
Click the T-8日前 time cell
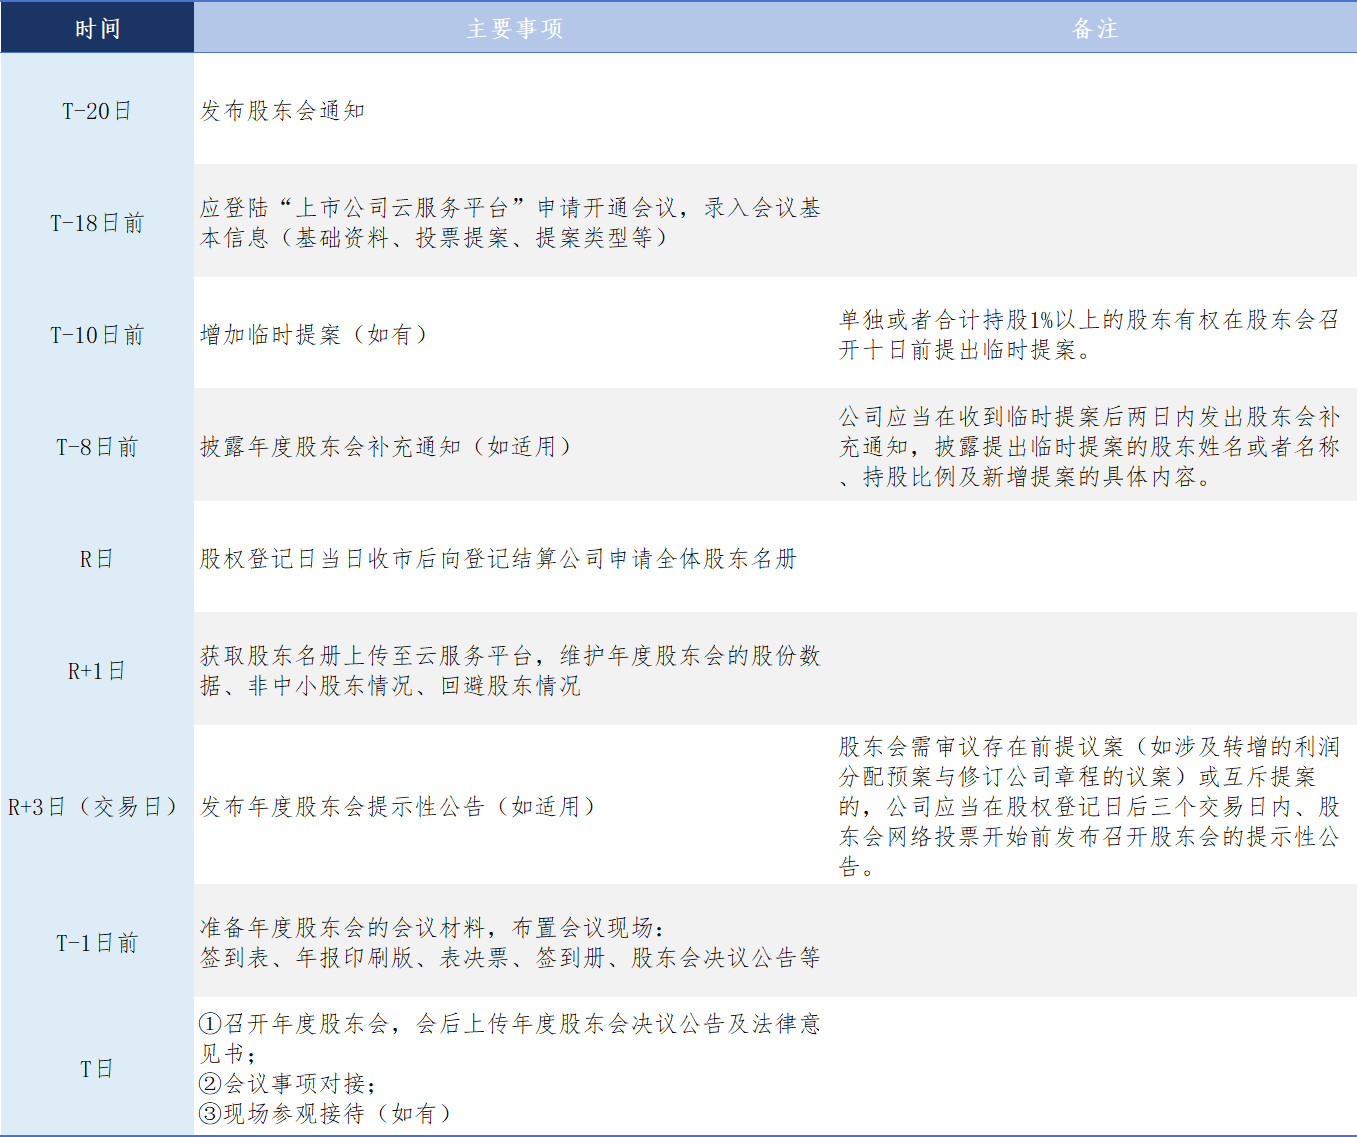point(97,447)
